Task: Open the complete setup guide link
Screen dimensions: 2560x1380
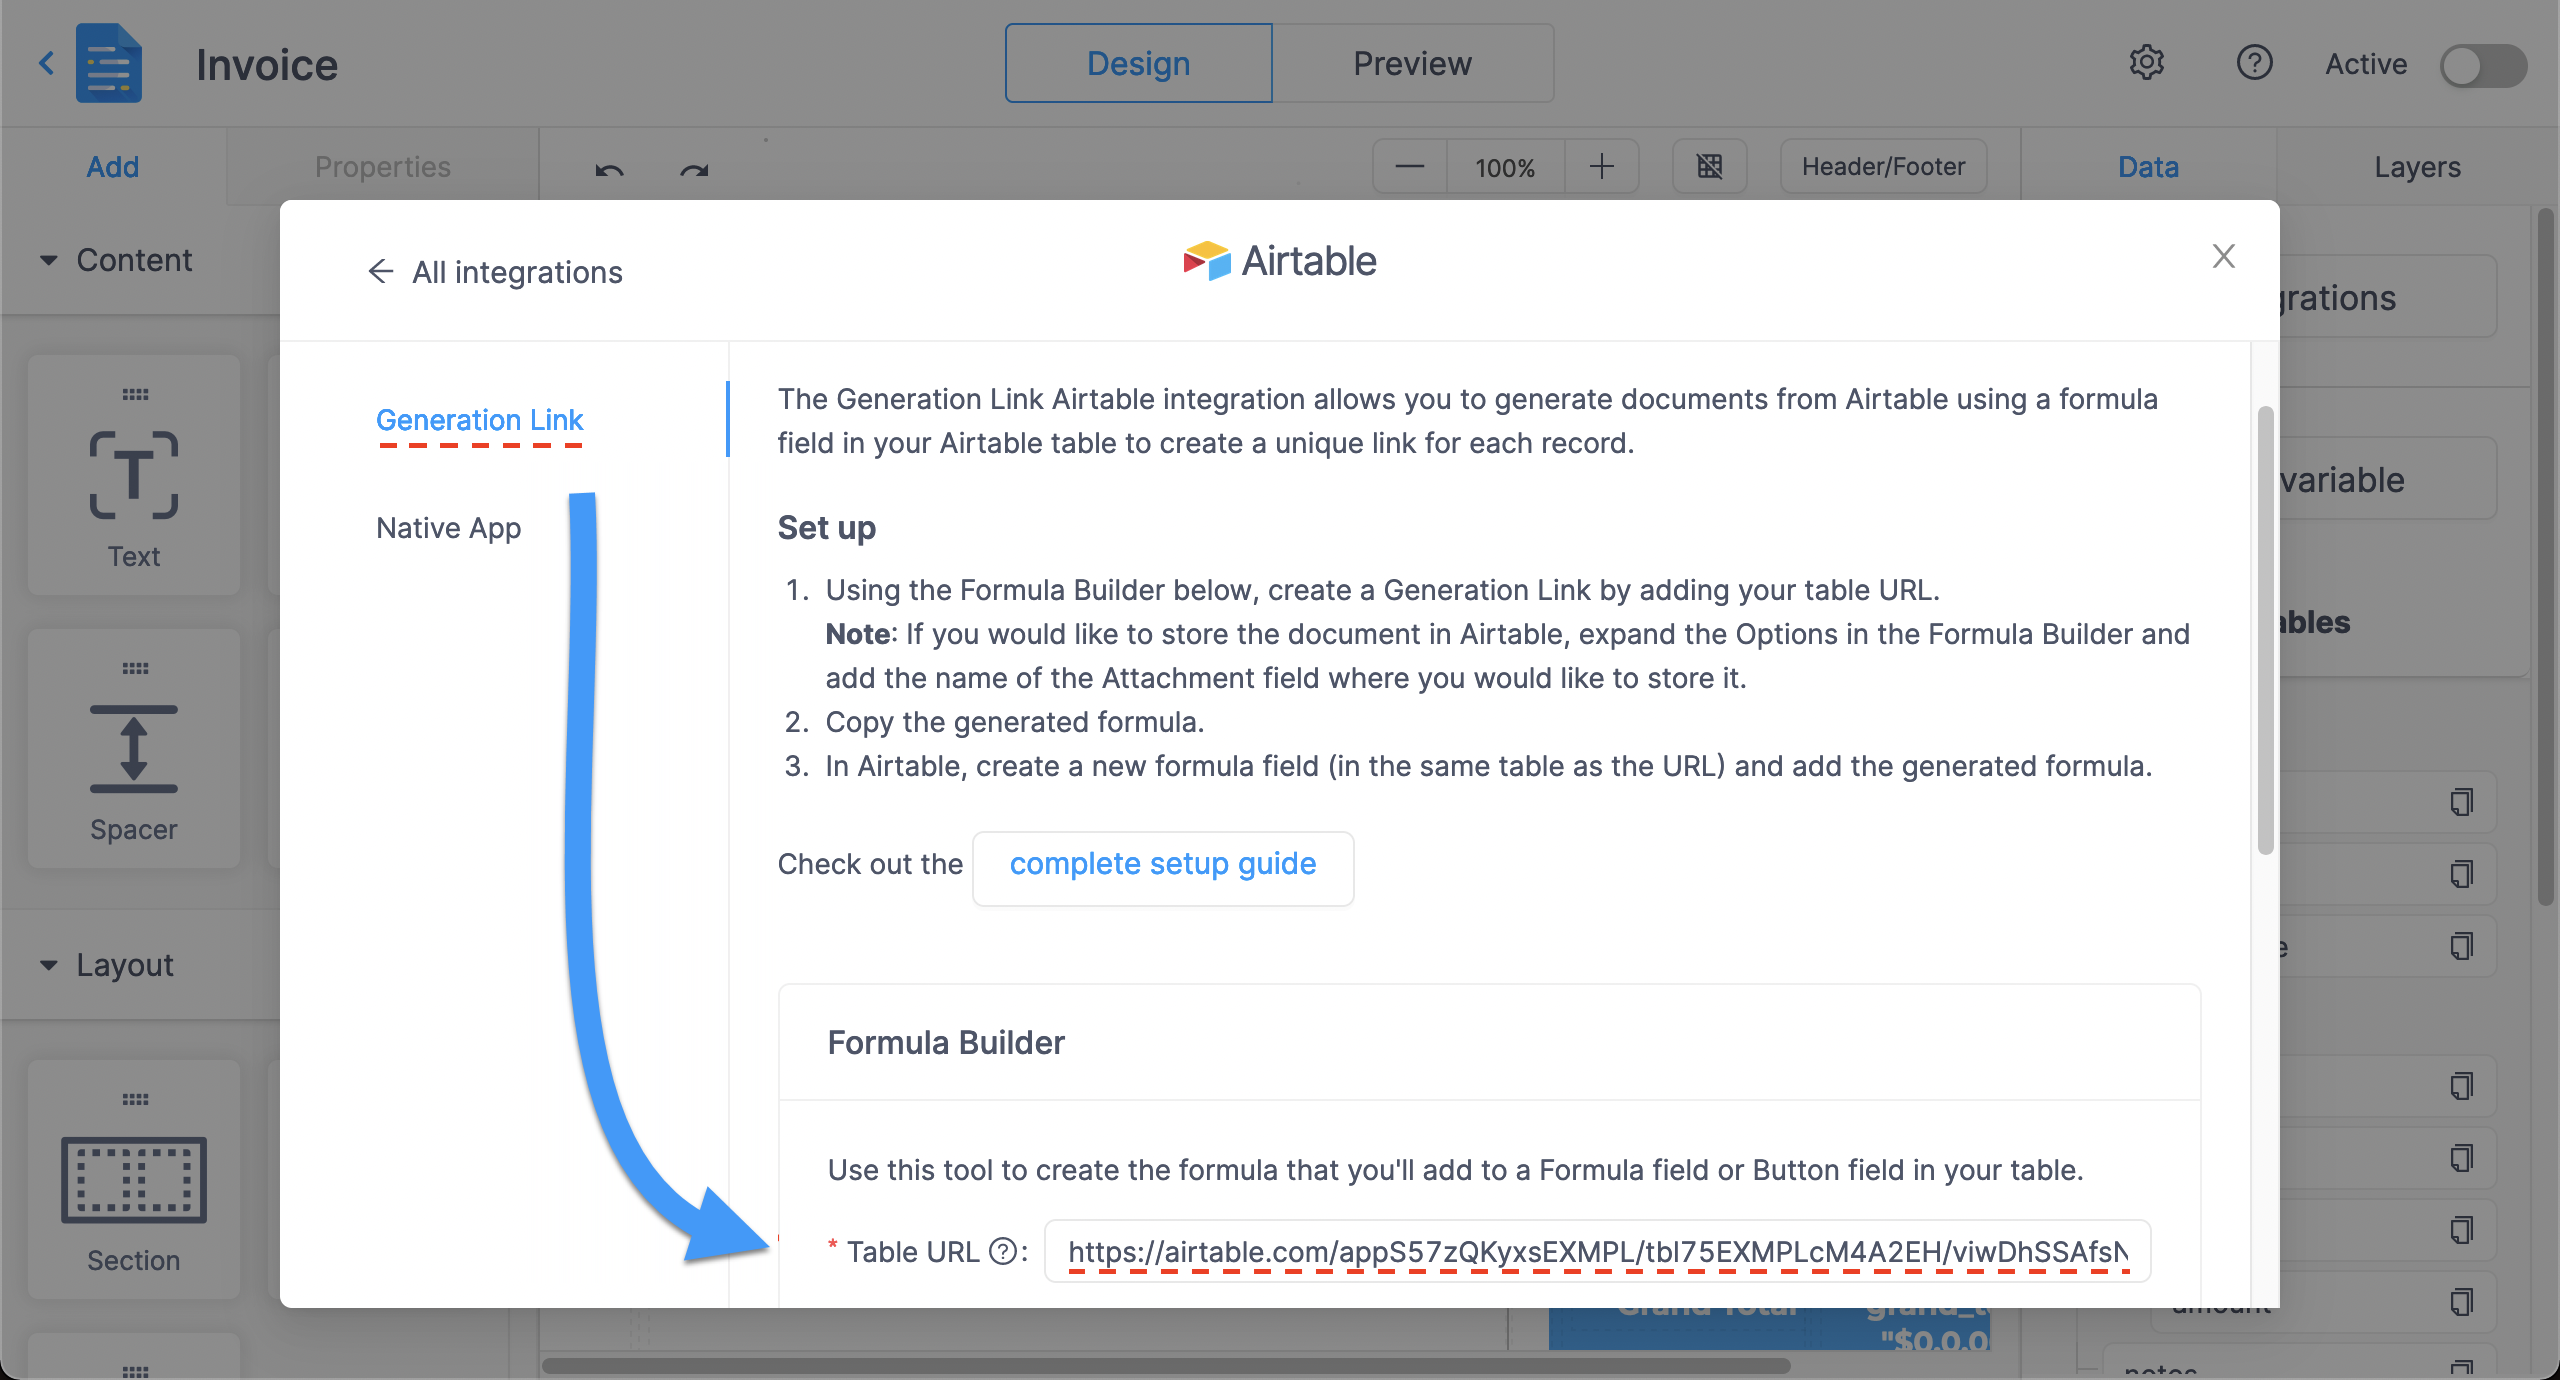Action: coord(1163,864)
